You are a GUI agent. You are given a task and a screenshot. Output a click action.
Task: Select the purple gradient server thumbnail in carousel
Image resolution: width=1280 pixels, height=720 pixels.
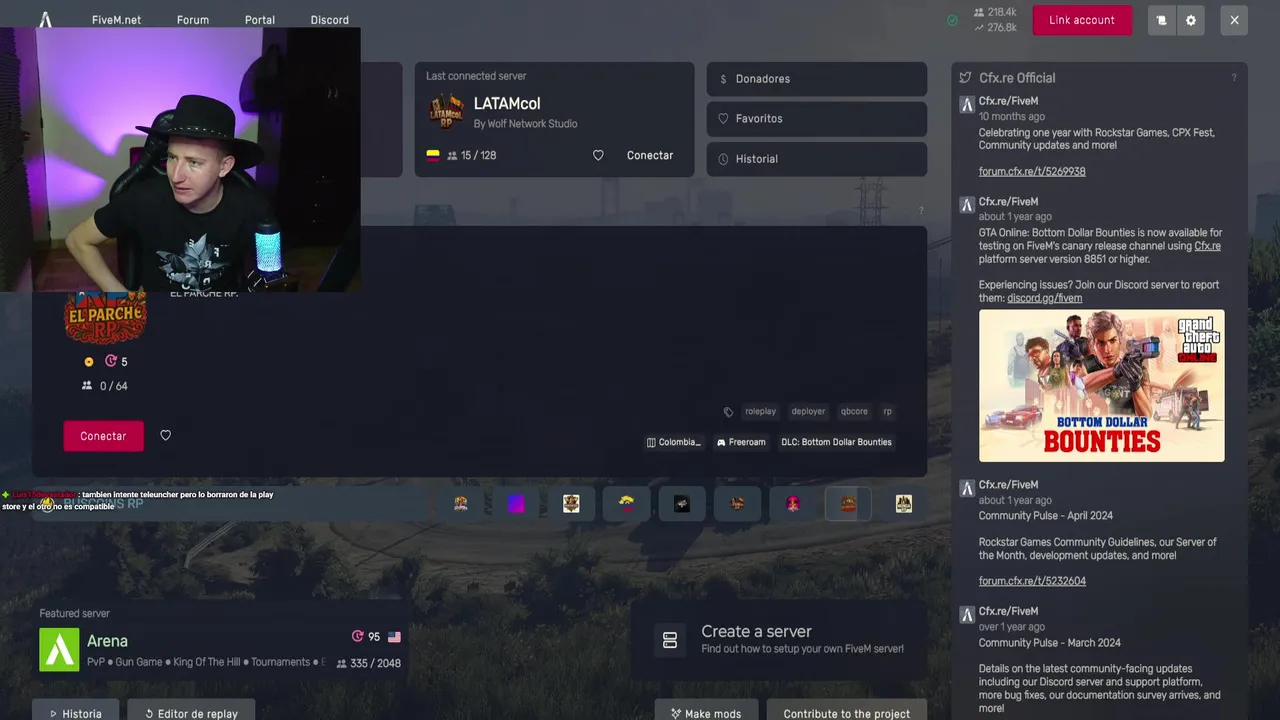coord(516,504)
